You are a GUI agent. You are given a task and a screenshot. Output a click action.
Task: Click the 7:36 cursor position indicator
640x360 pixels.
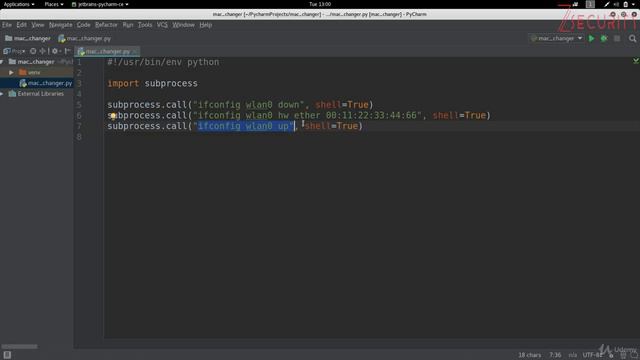pyautogui.click(x=555, y=355)
